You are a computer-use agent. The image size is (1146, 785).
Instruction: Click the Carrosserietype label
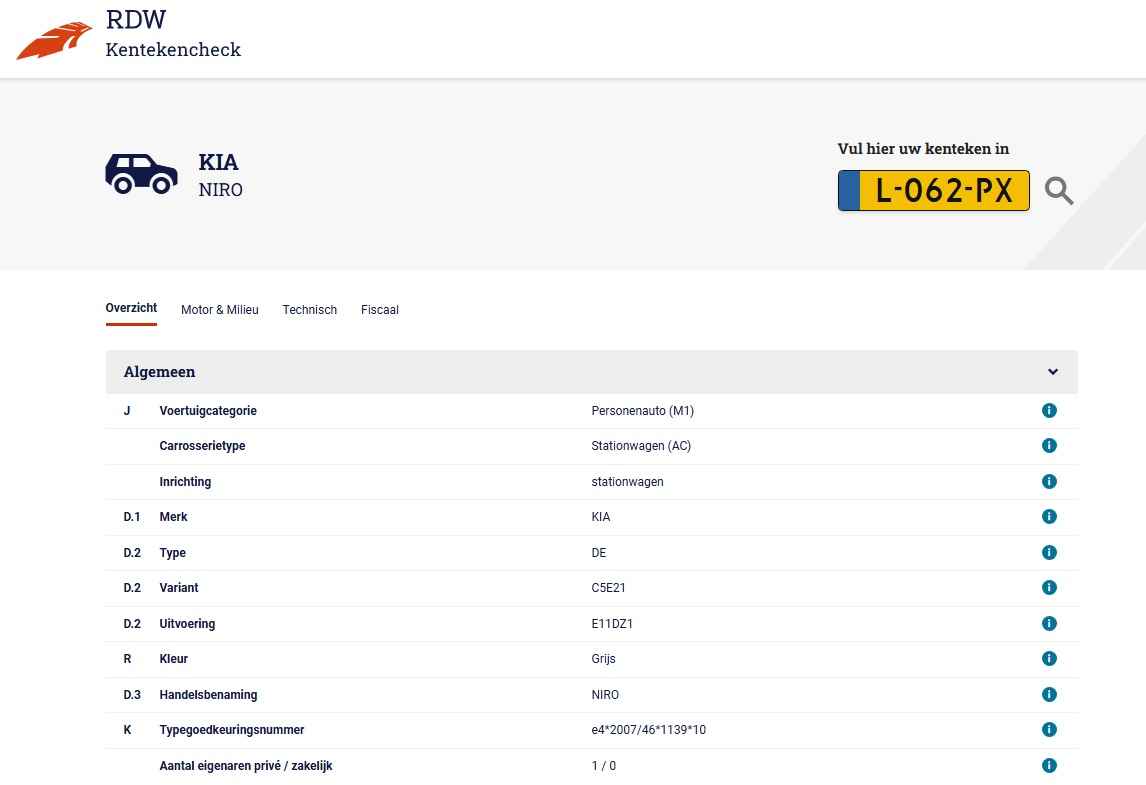(x=202, y=446)
